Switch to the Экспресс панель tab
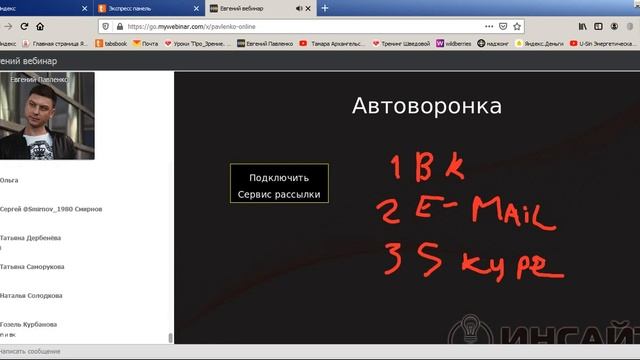 pos(149,8)
